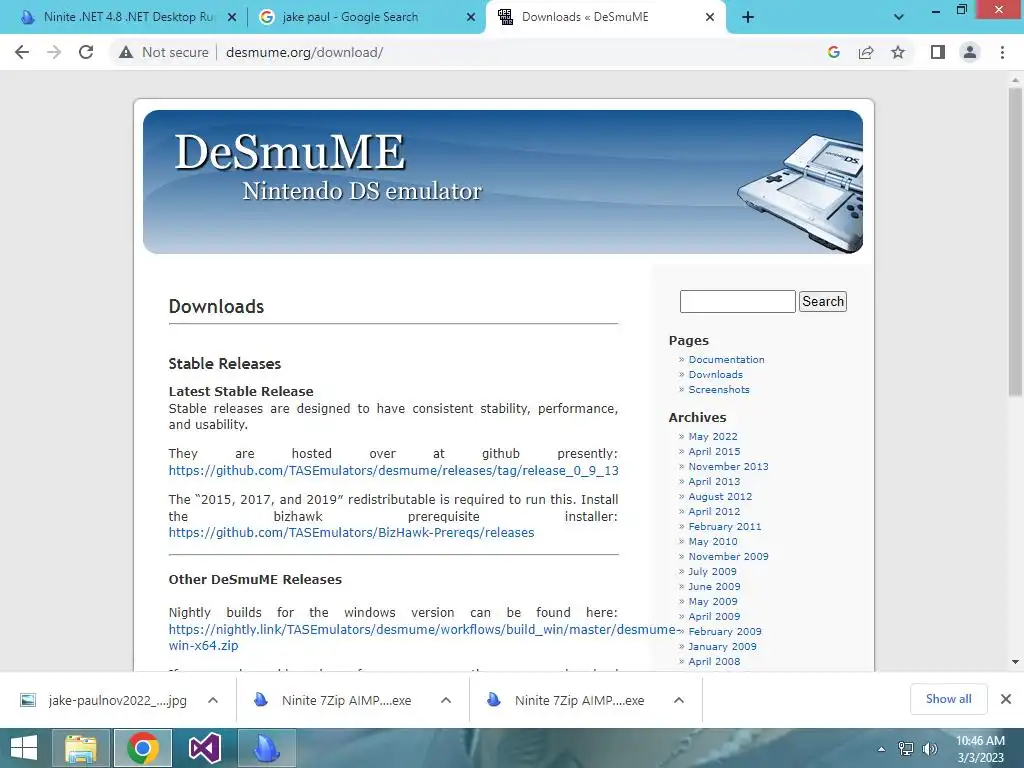Open the February 2009 archive

pos(724,632)
